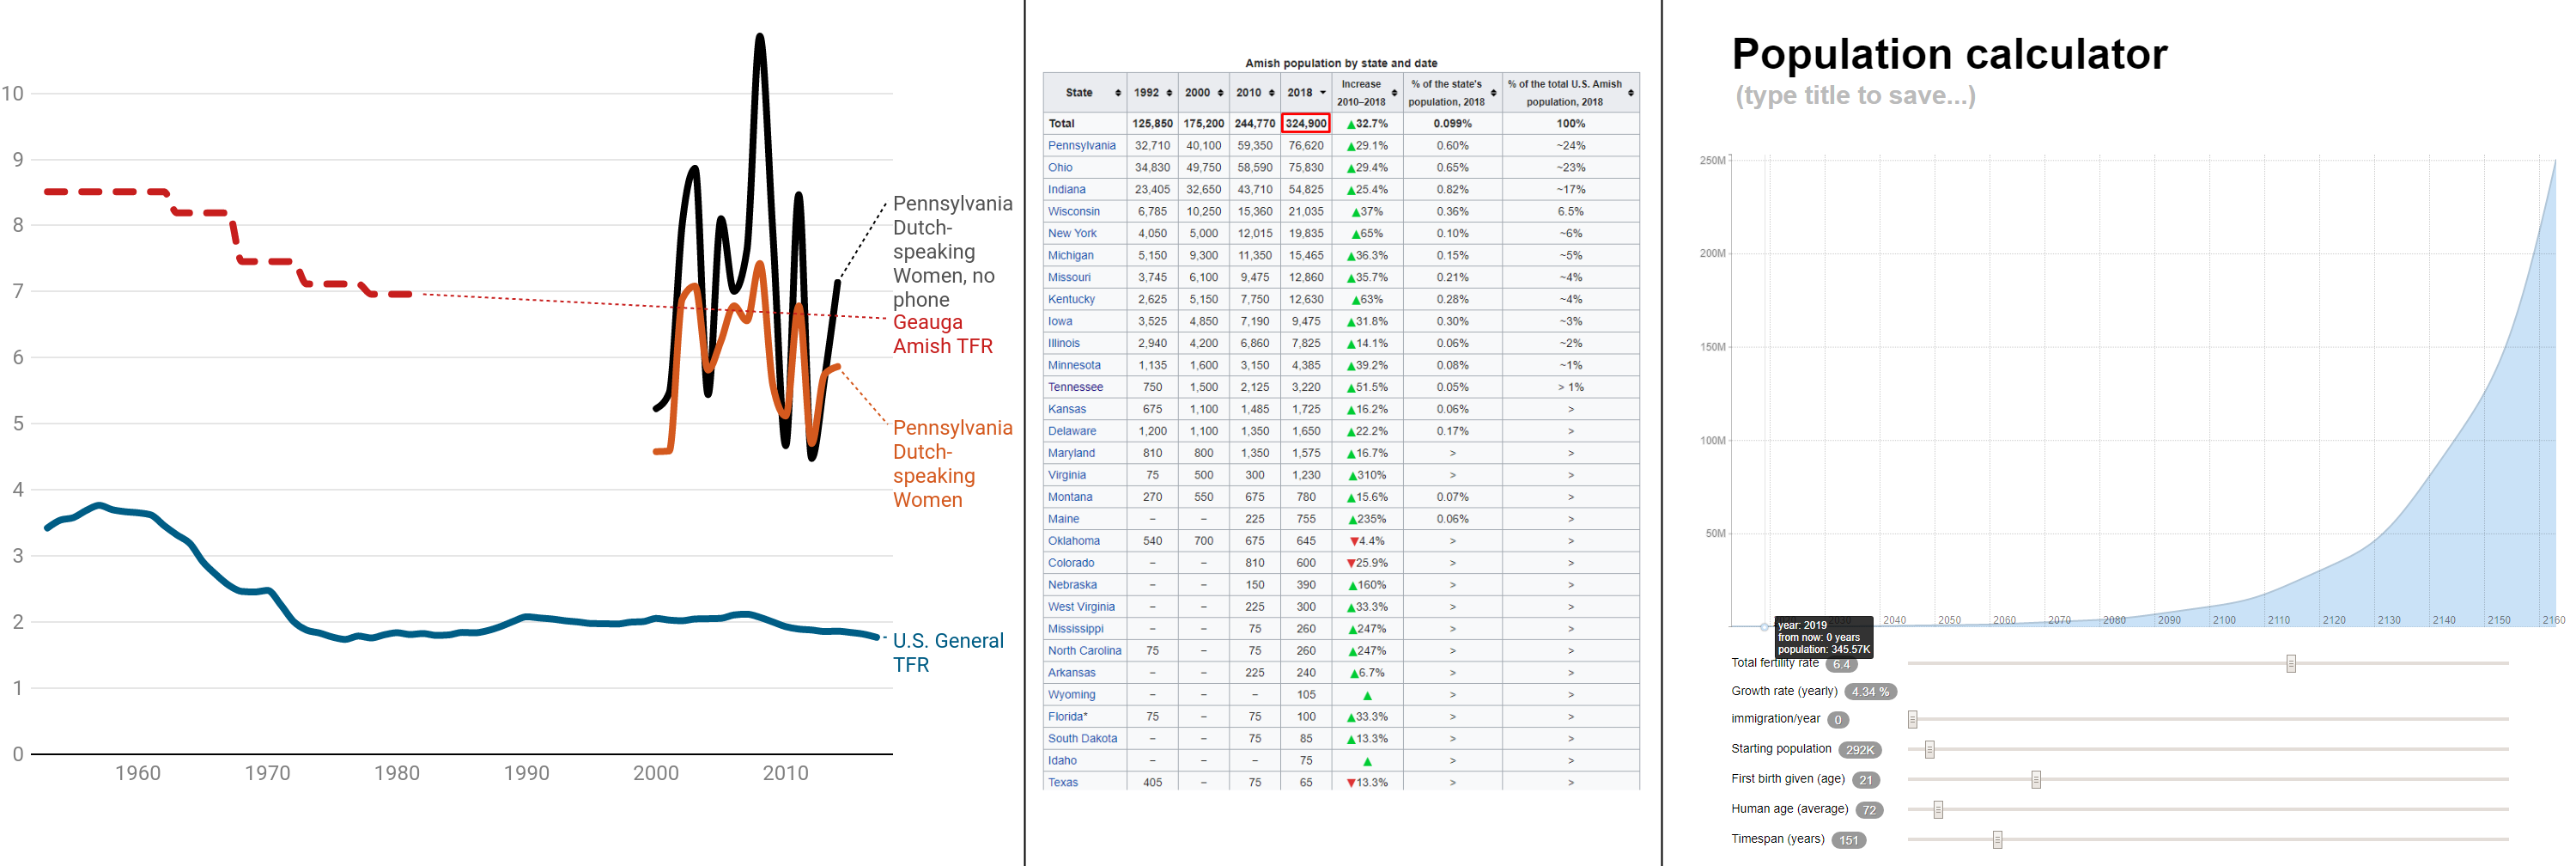
Task: Click the immigration/year slider handle
Action: [1912, 719]
